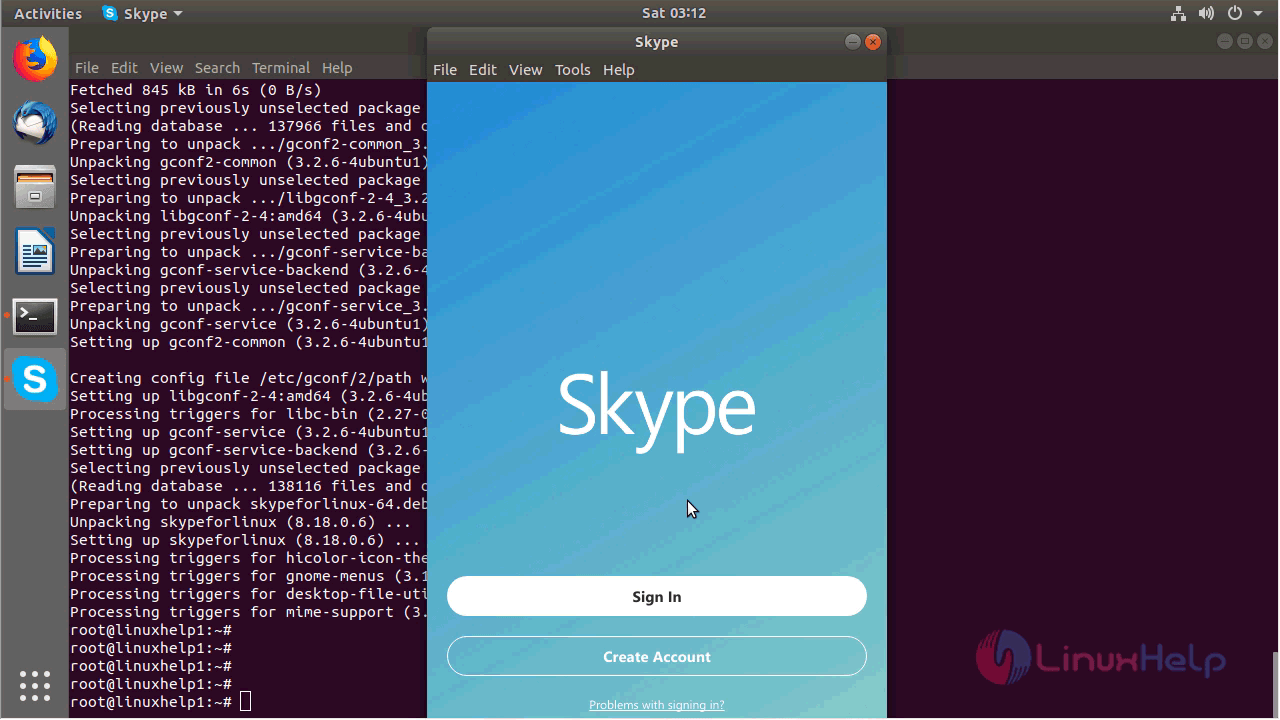Open Skype's Help menu

pos(619,70)
